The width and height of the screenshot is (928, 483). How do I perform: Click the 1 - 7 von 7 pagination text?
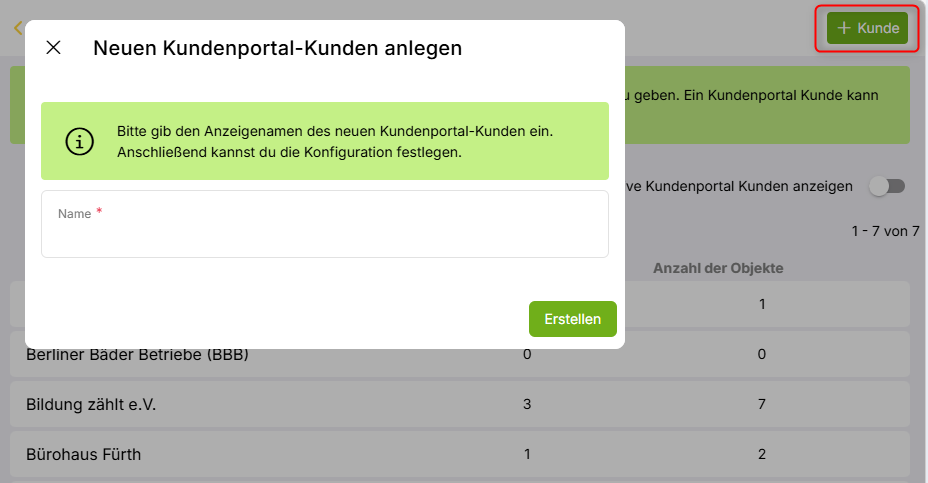click(x=885, y=231)
